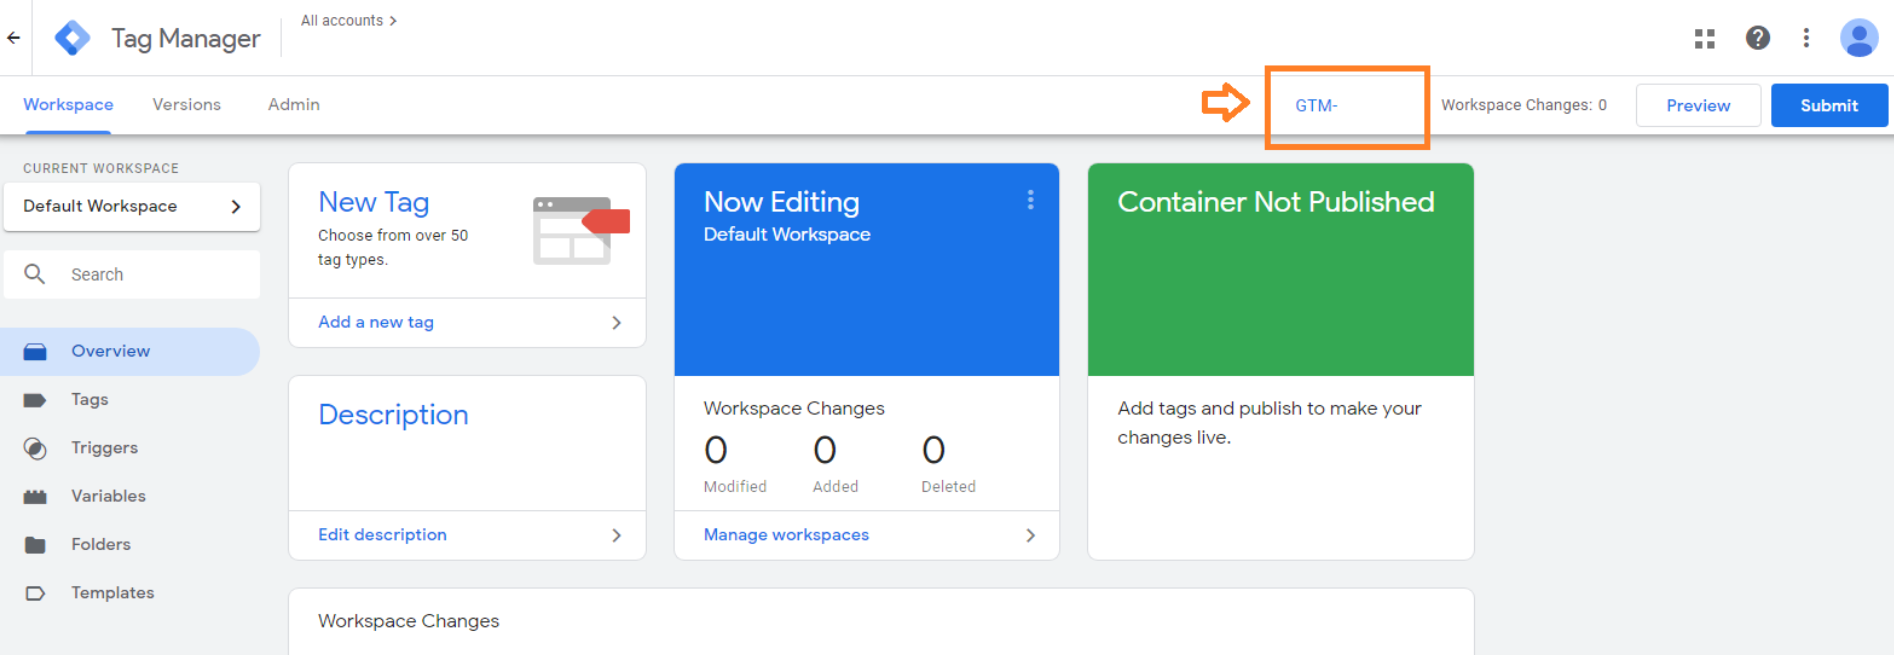Click the CURRENT WORKSPACE label
This screenshot has height=655, width=1894.
click(101, 168)
